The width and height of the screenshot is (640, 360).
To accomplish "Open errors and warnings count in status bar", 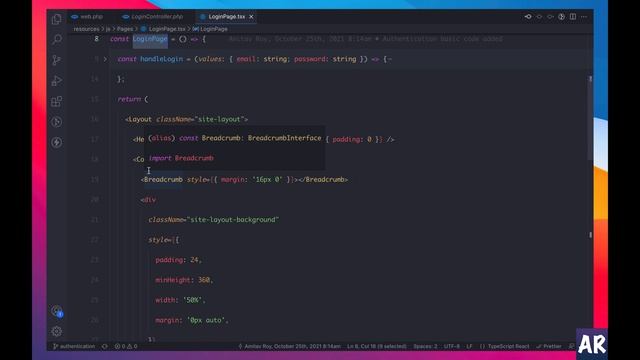I will [126, 346].
